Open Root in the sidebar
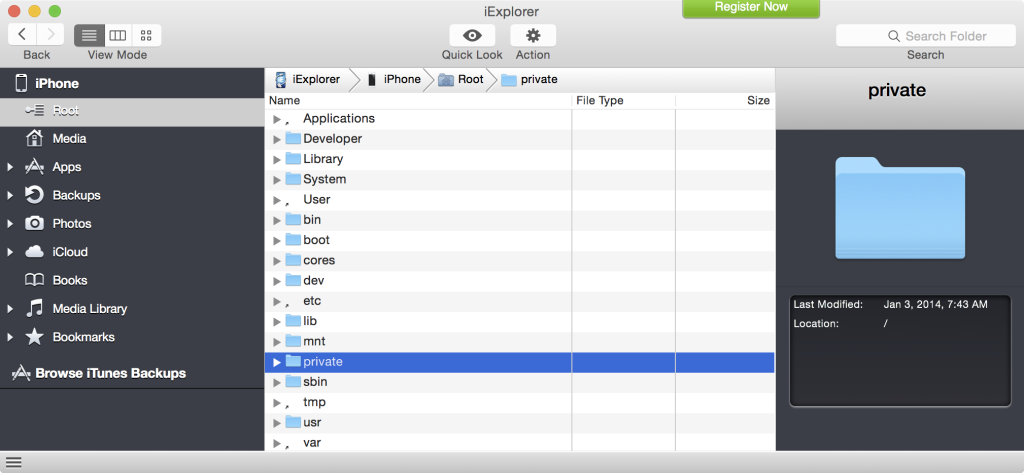Screen dimensions: 1024x473 (x=132, y=111)
